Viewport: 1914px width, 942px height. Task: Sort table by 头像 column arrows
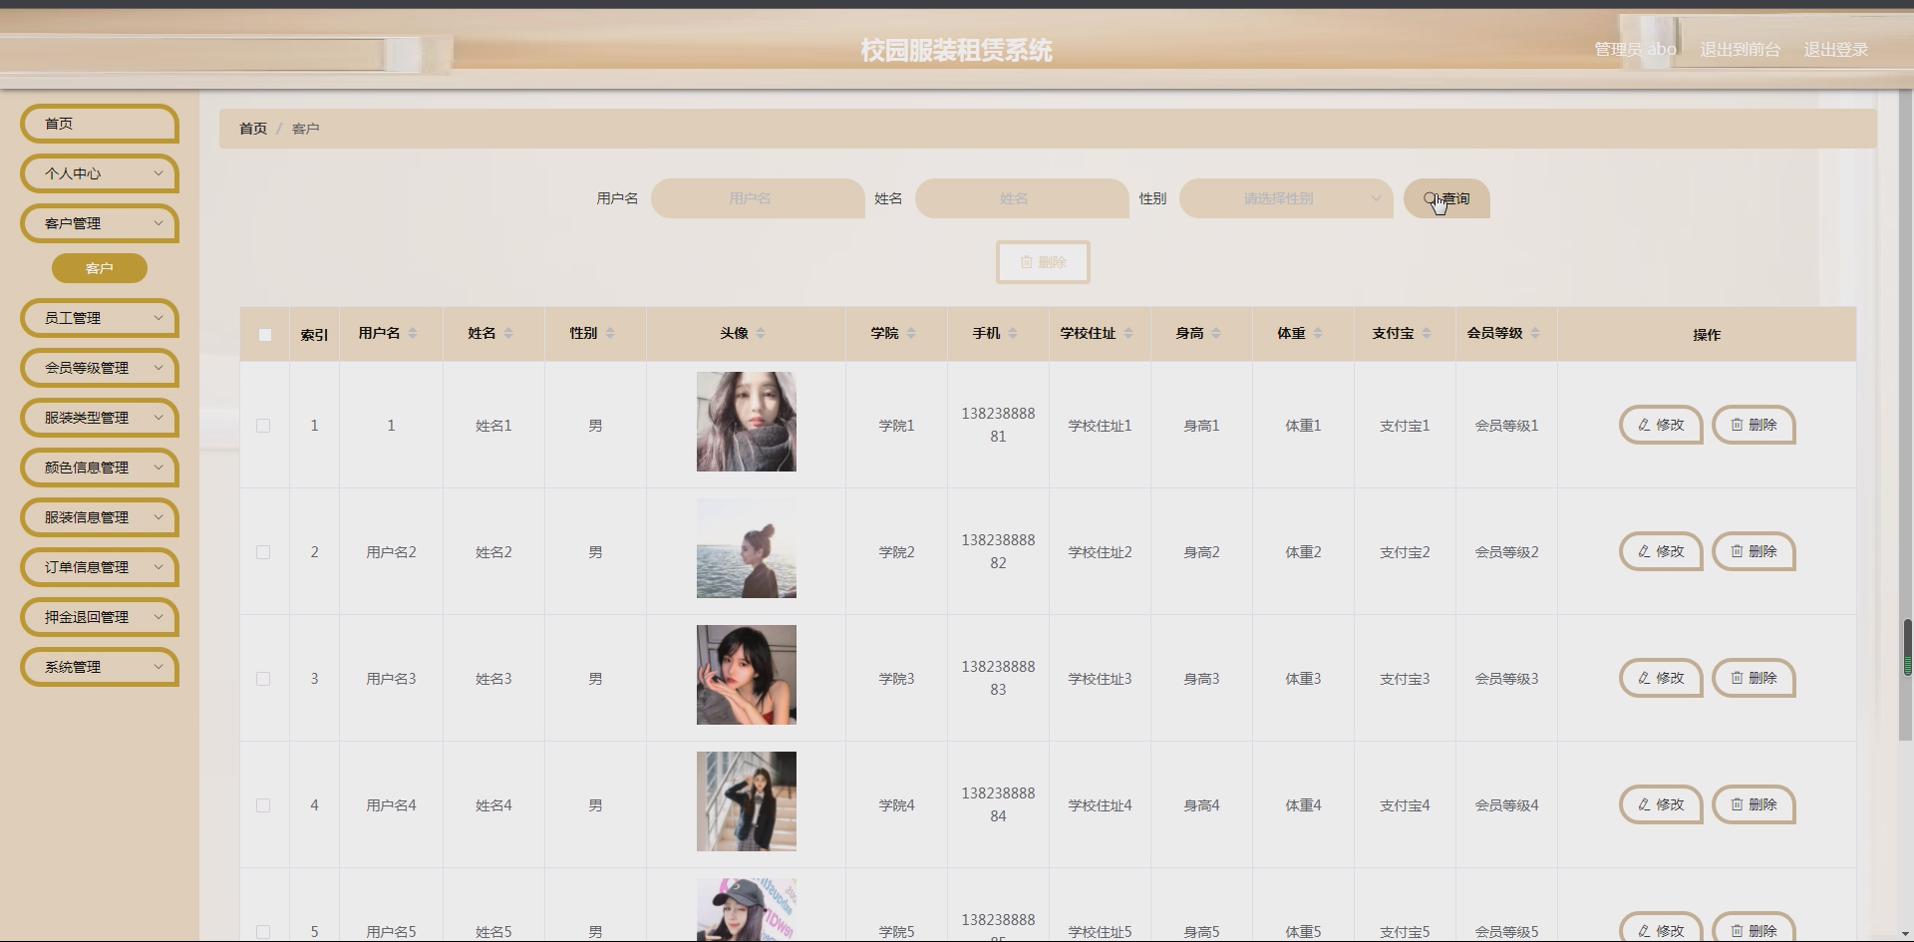(x=761, y=334)
